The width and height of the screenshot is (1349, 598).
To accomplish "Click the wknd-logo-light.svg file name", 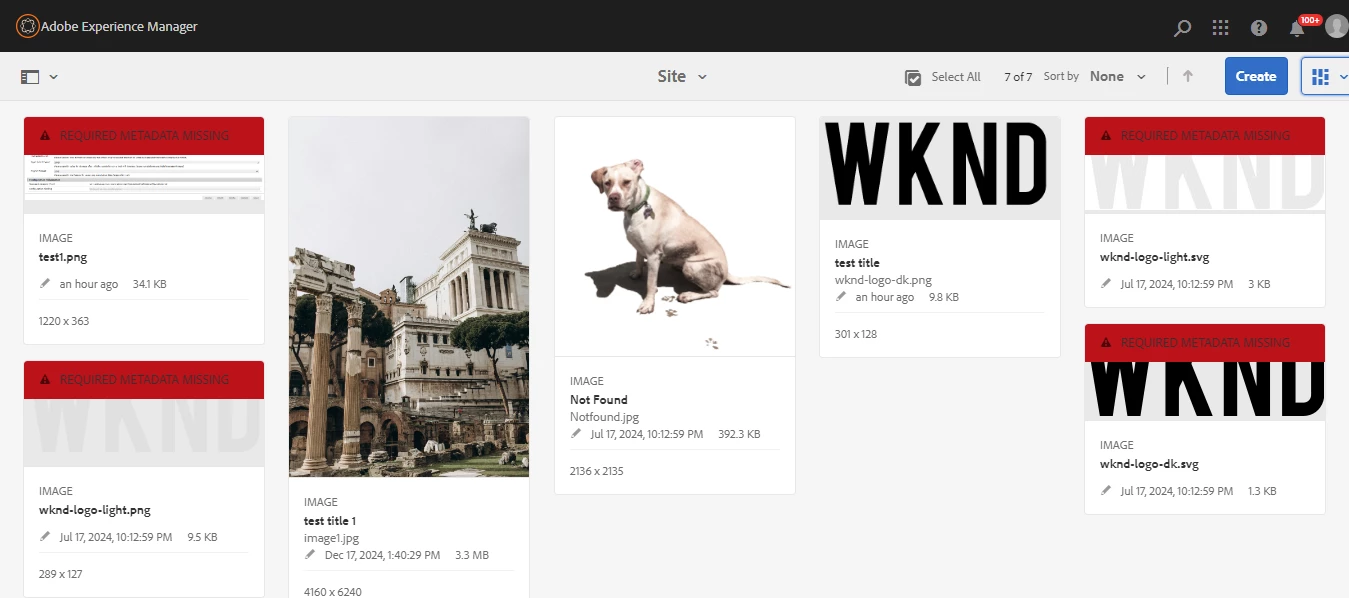I will coord(1154,257).
